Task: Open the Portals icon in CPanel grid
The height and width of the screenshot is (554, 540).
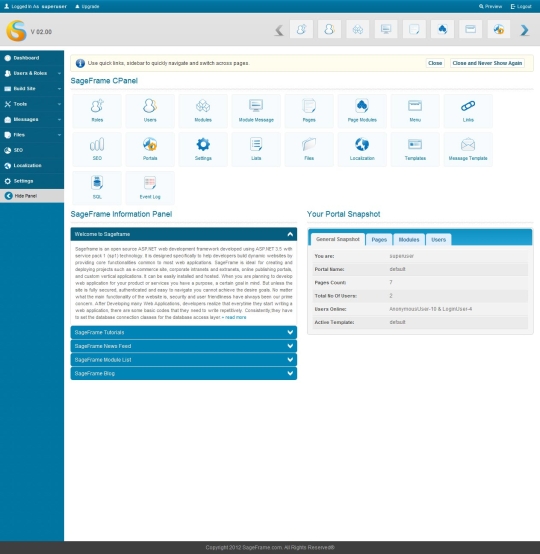Action: [150, 149]
